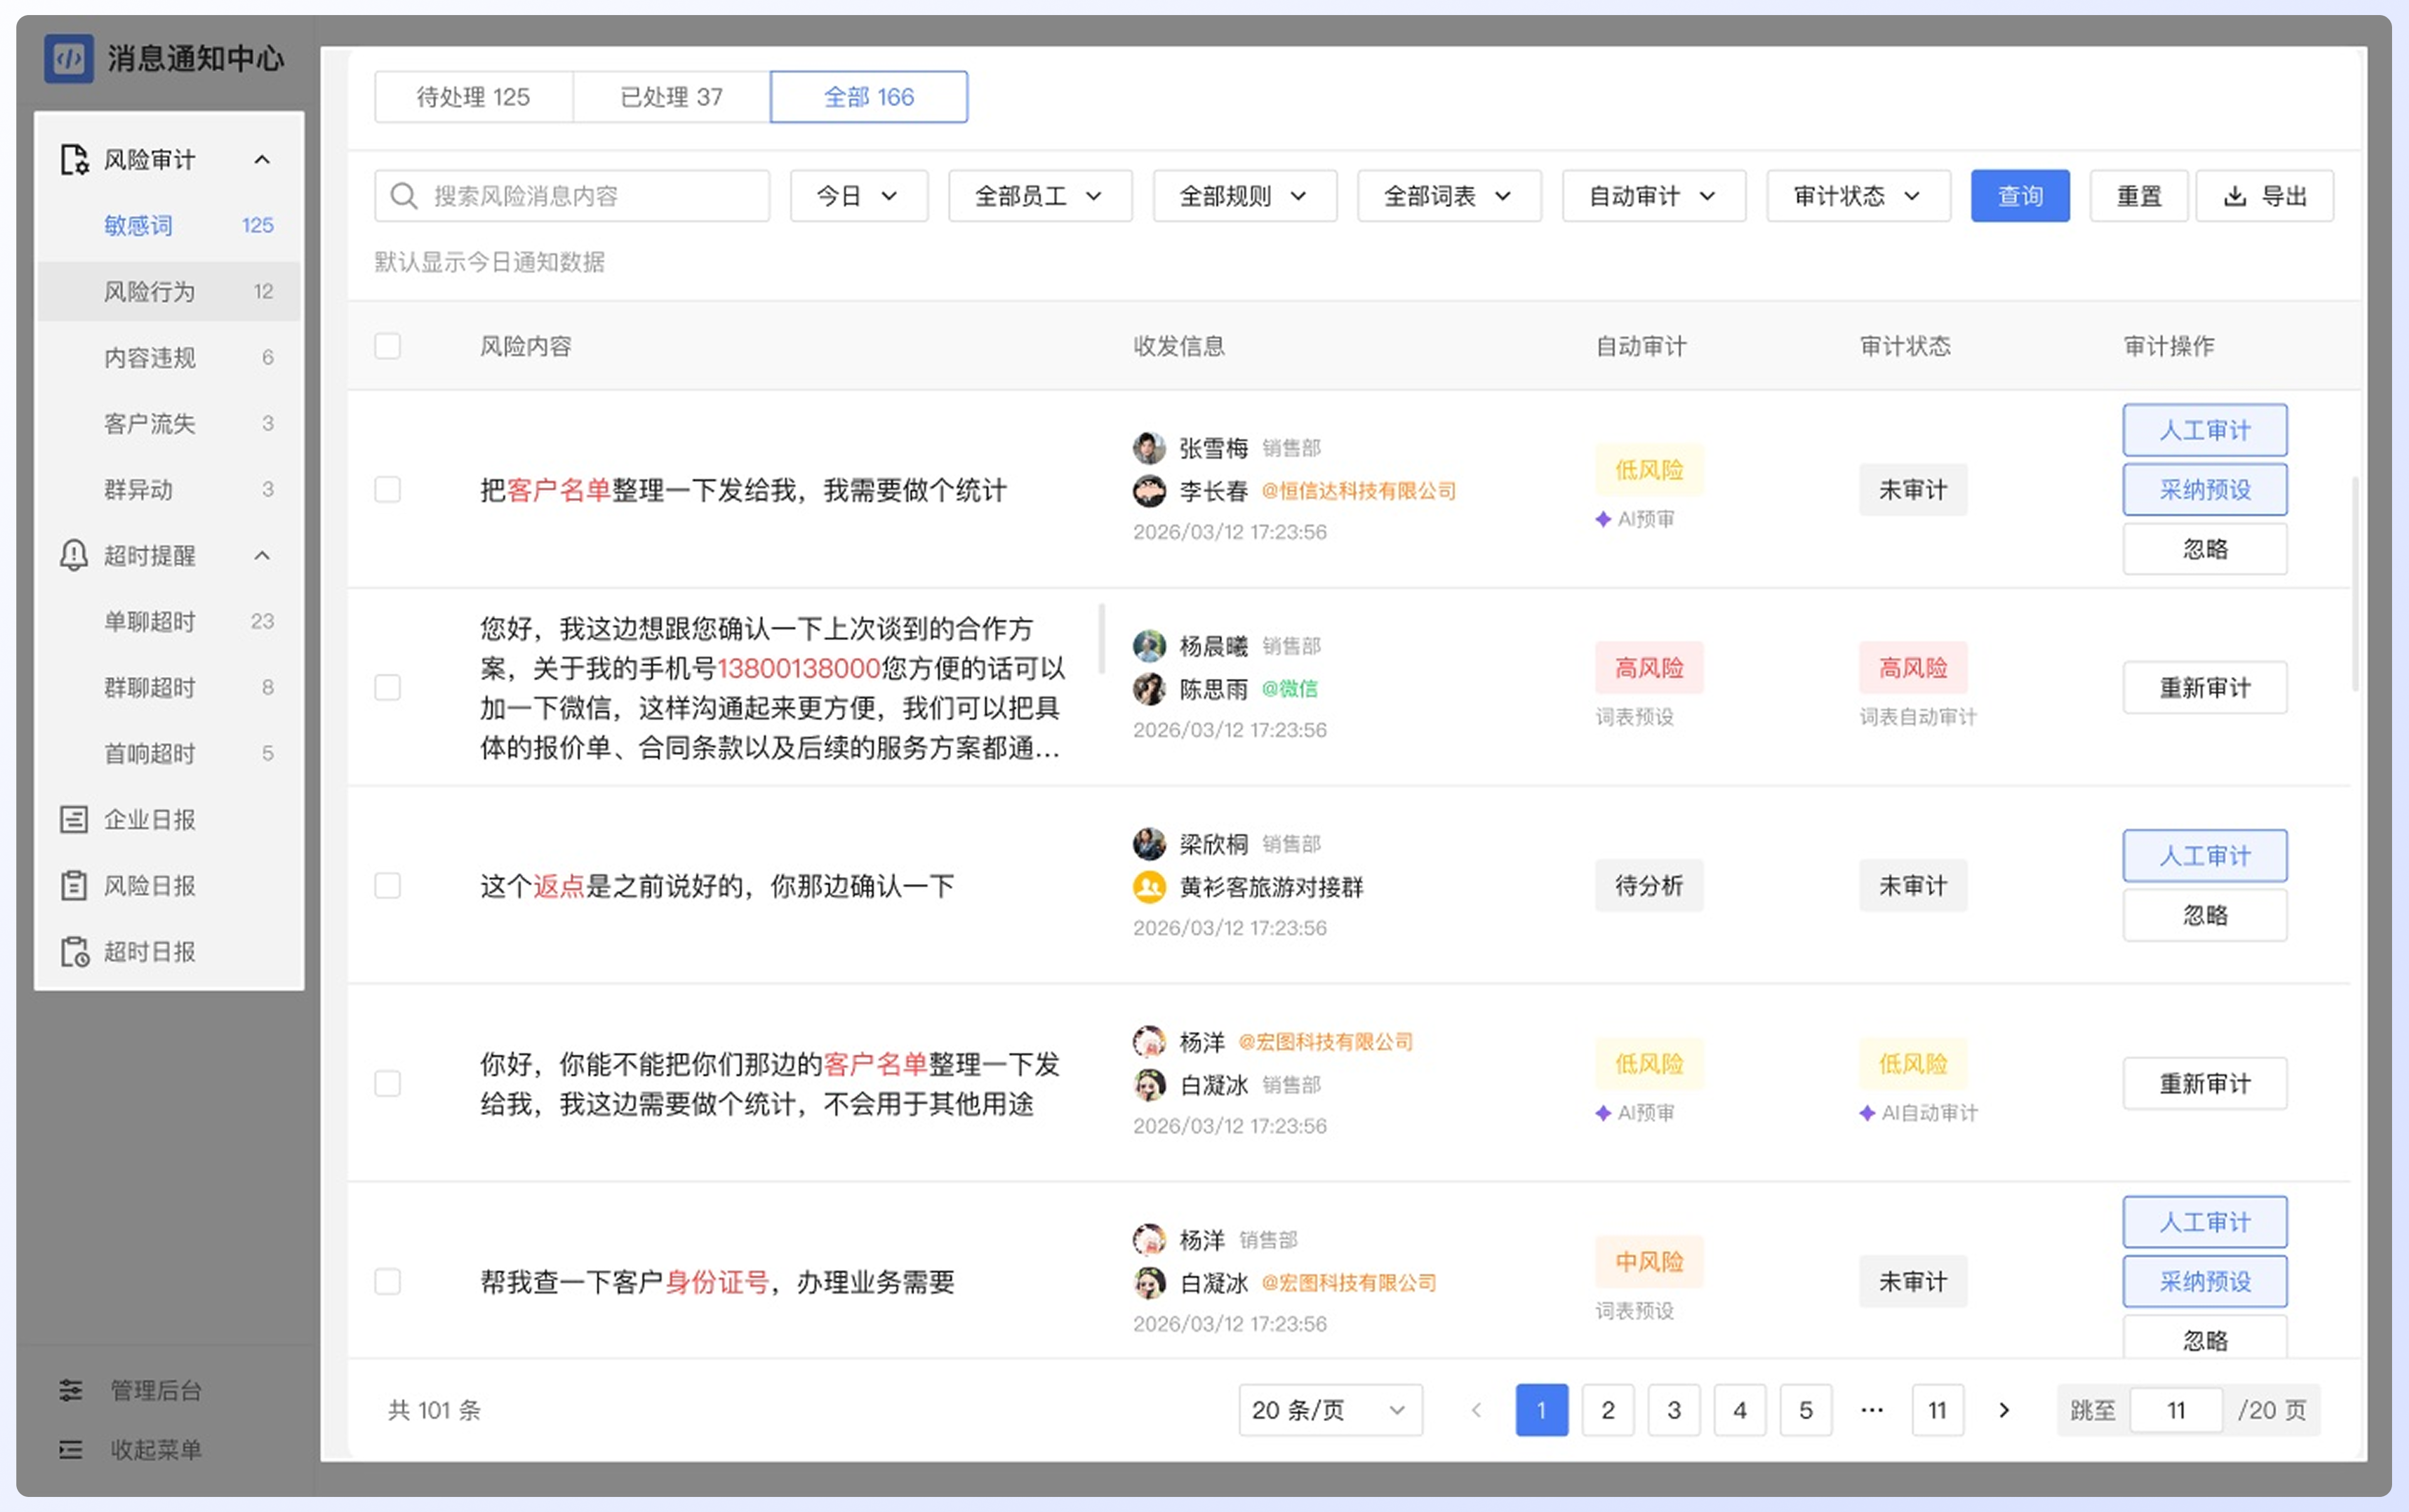
Task: Click the 黄衫客旅游对接群 group icon
Action: [1149, 887]
